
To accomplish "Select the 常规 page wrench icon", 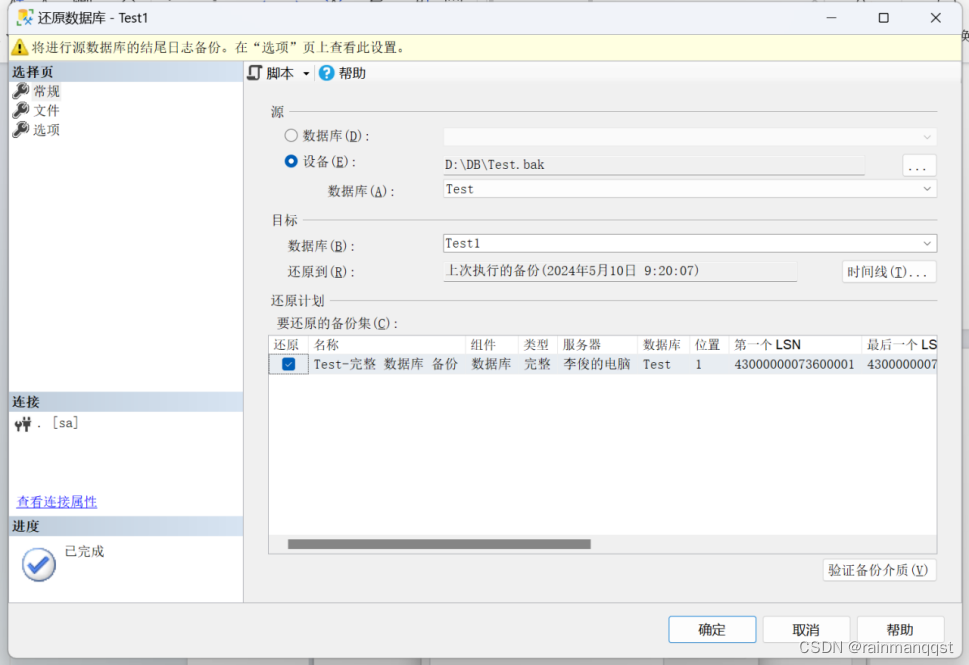I will point(21,91).
